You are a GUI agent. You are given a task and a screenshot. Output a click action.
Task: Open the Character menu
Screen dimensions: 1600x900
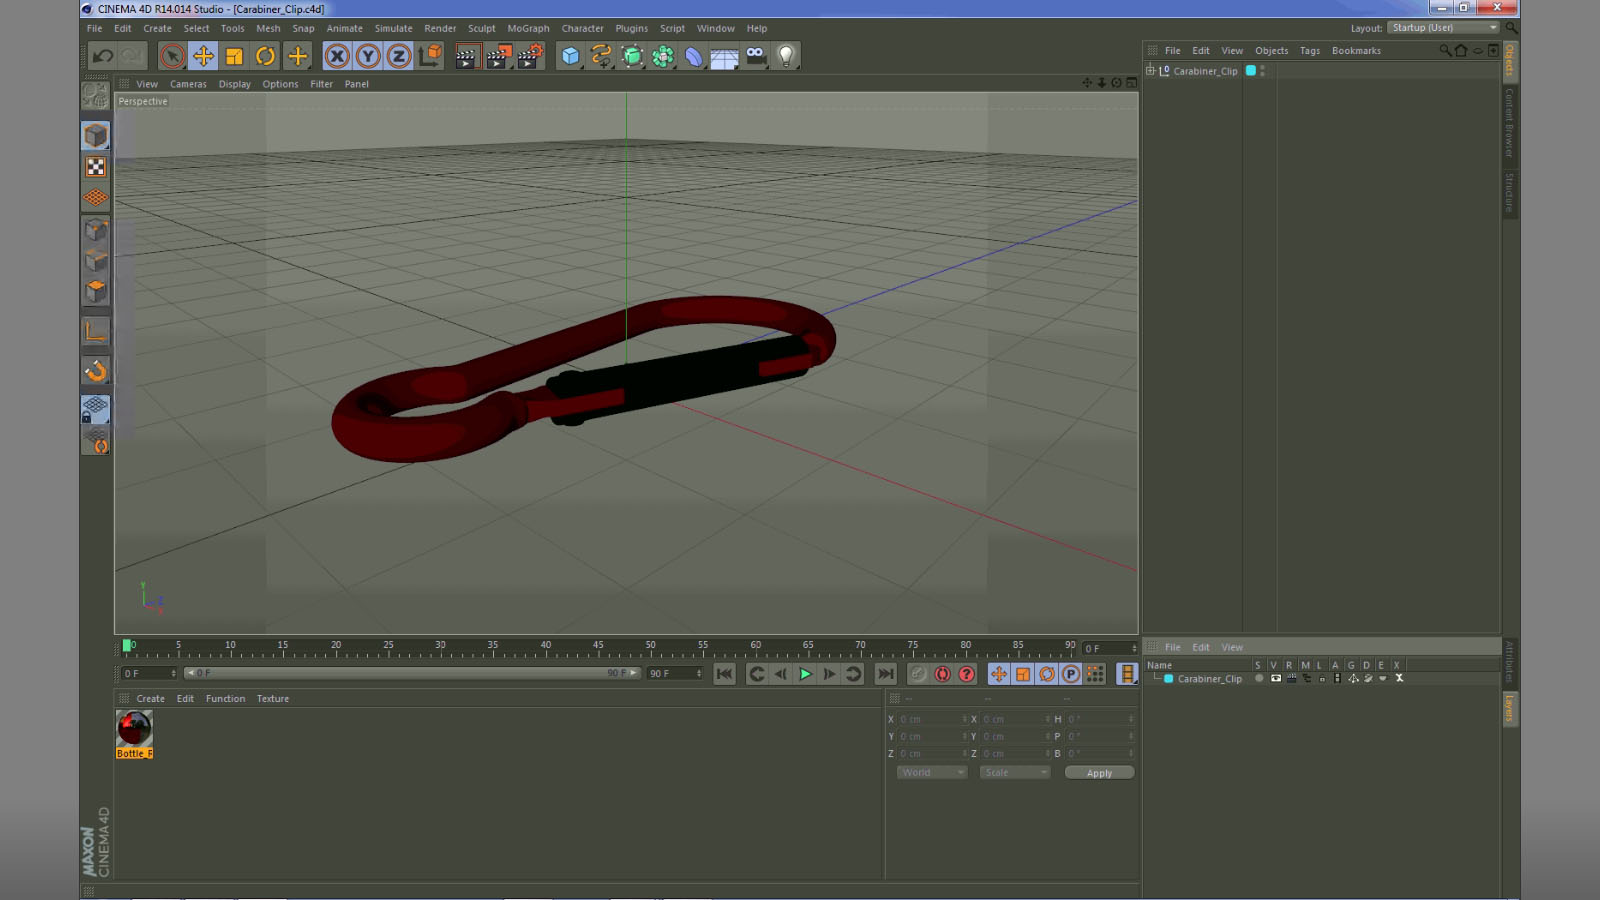coord(582,28)
